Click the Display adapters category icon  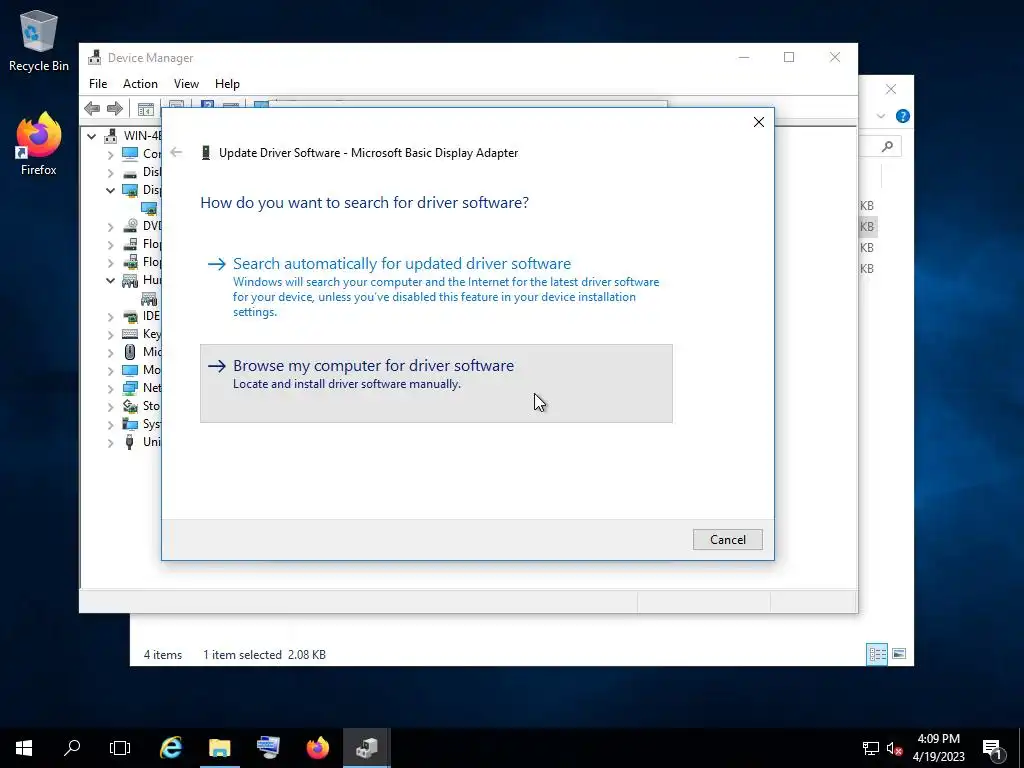coord(131,190)
